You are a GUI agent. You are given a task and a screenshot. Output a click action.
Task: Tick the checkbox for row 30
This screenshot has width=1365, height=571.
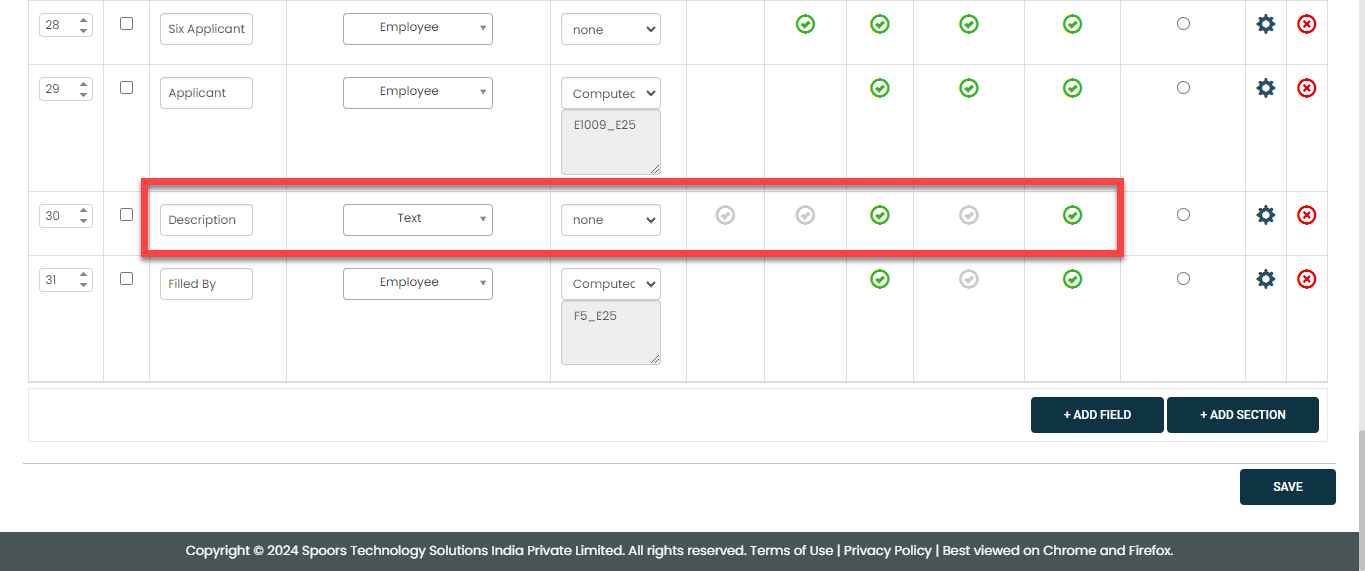point(126,214)
